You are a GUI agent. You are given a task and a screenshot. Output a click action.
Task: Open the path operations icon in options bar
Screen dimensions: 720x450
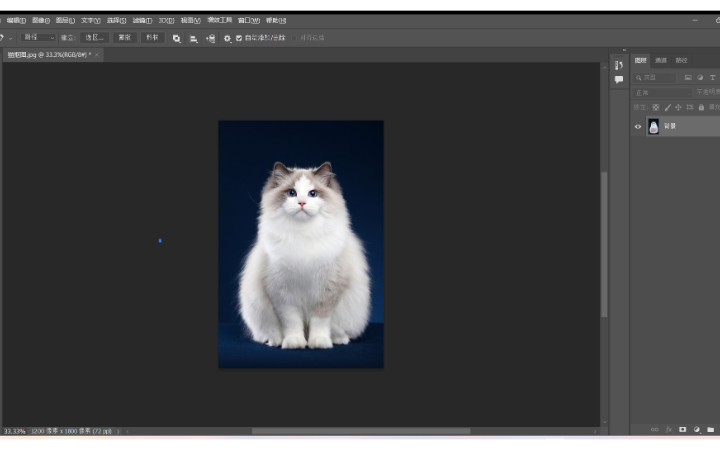[177, 38]
